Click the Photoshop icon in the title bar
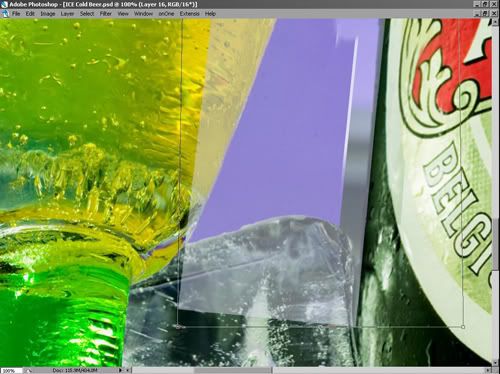The height and width of the screenshot is (374, 500). click(x=4, y=4)
